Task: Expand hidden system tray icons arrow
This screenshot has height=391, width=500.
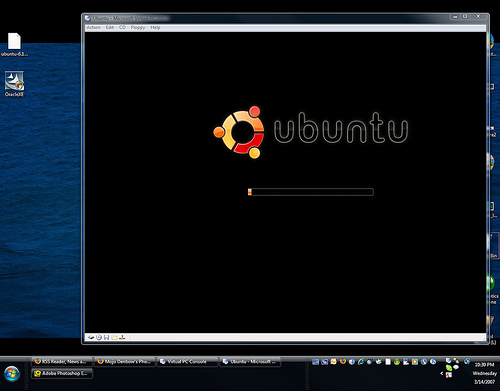Action: (442, 373)
